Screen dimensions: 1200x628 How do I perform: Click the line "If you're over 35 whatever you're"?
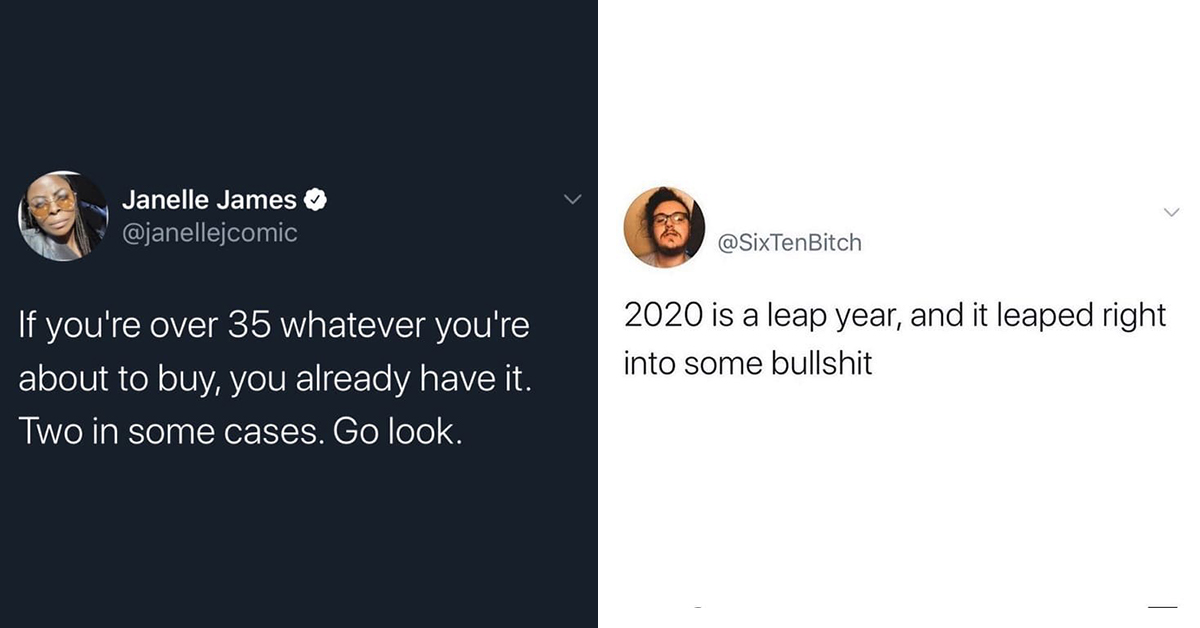[272, 328]
